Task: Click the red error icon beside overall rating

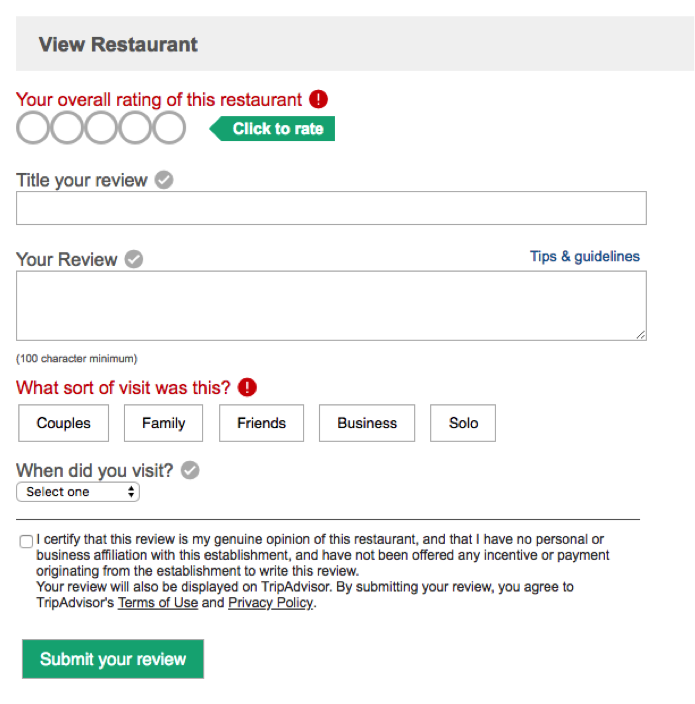Action: [318, 99]
